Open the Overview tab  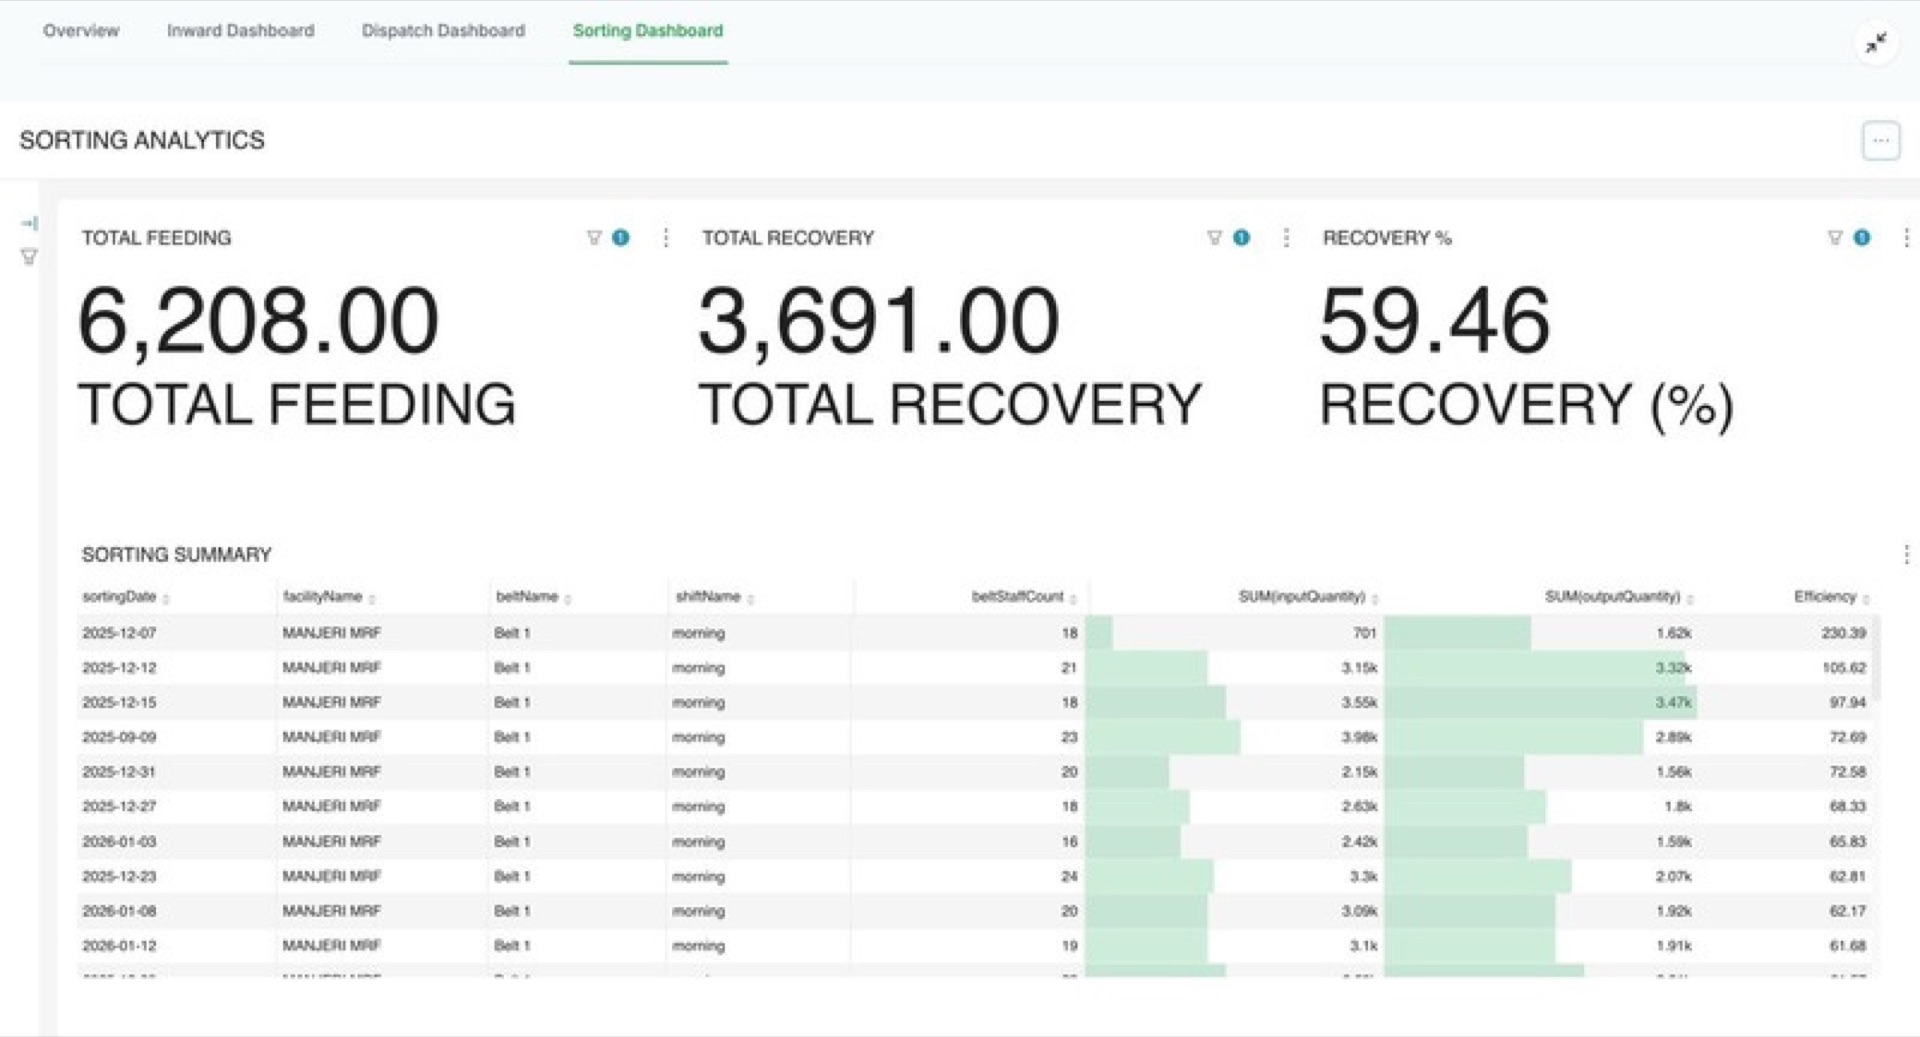click(x=81, y=31)
